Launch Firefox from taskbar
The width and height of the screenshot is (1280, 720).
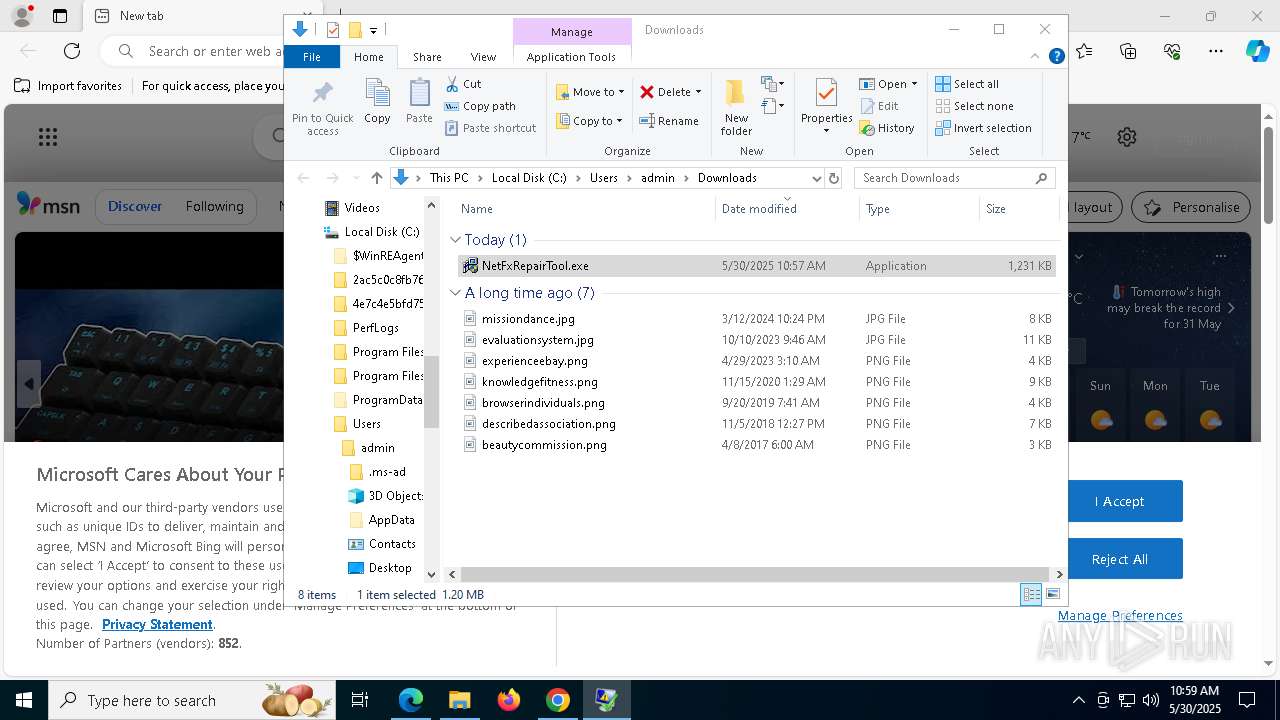click(x=508, y=700)
